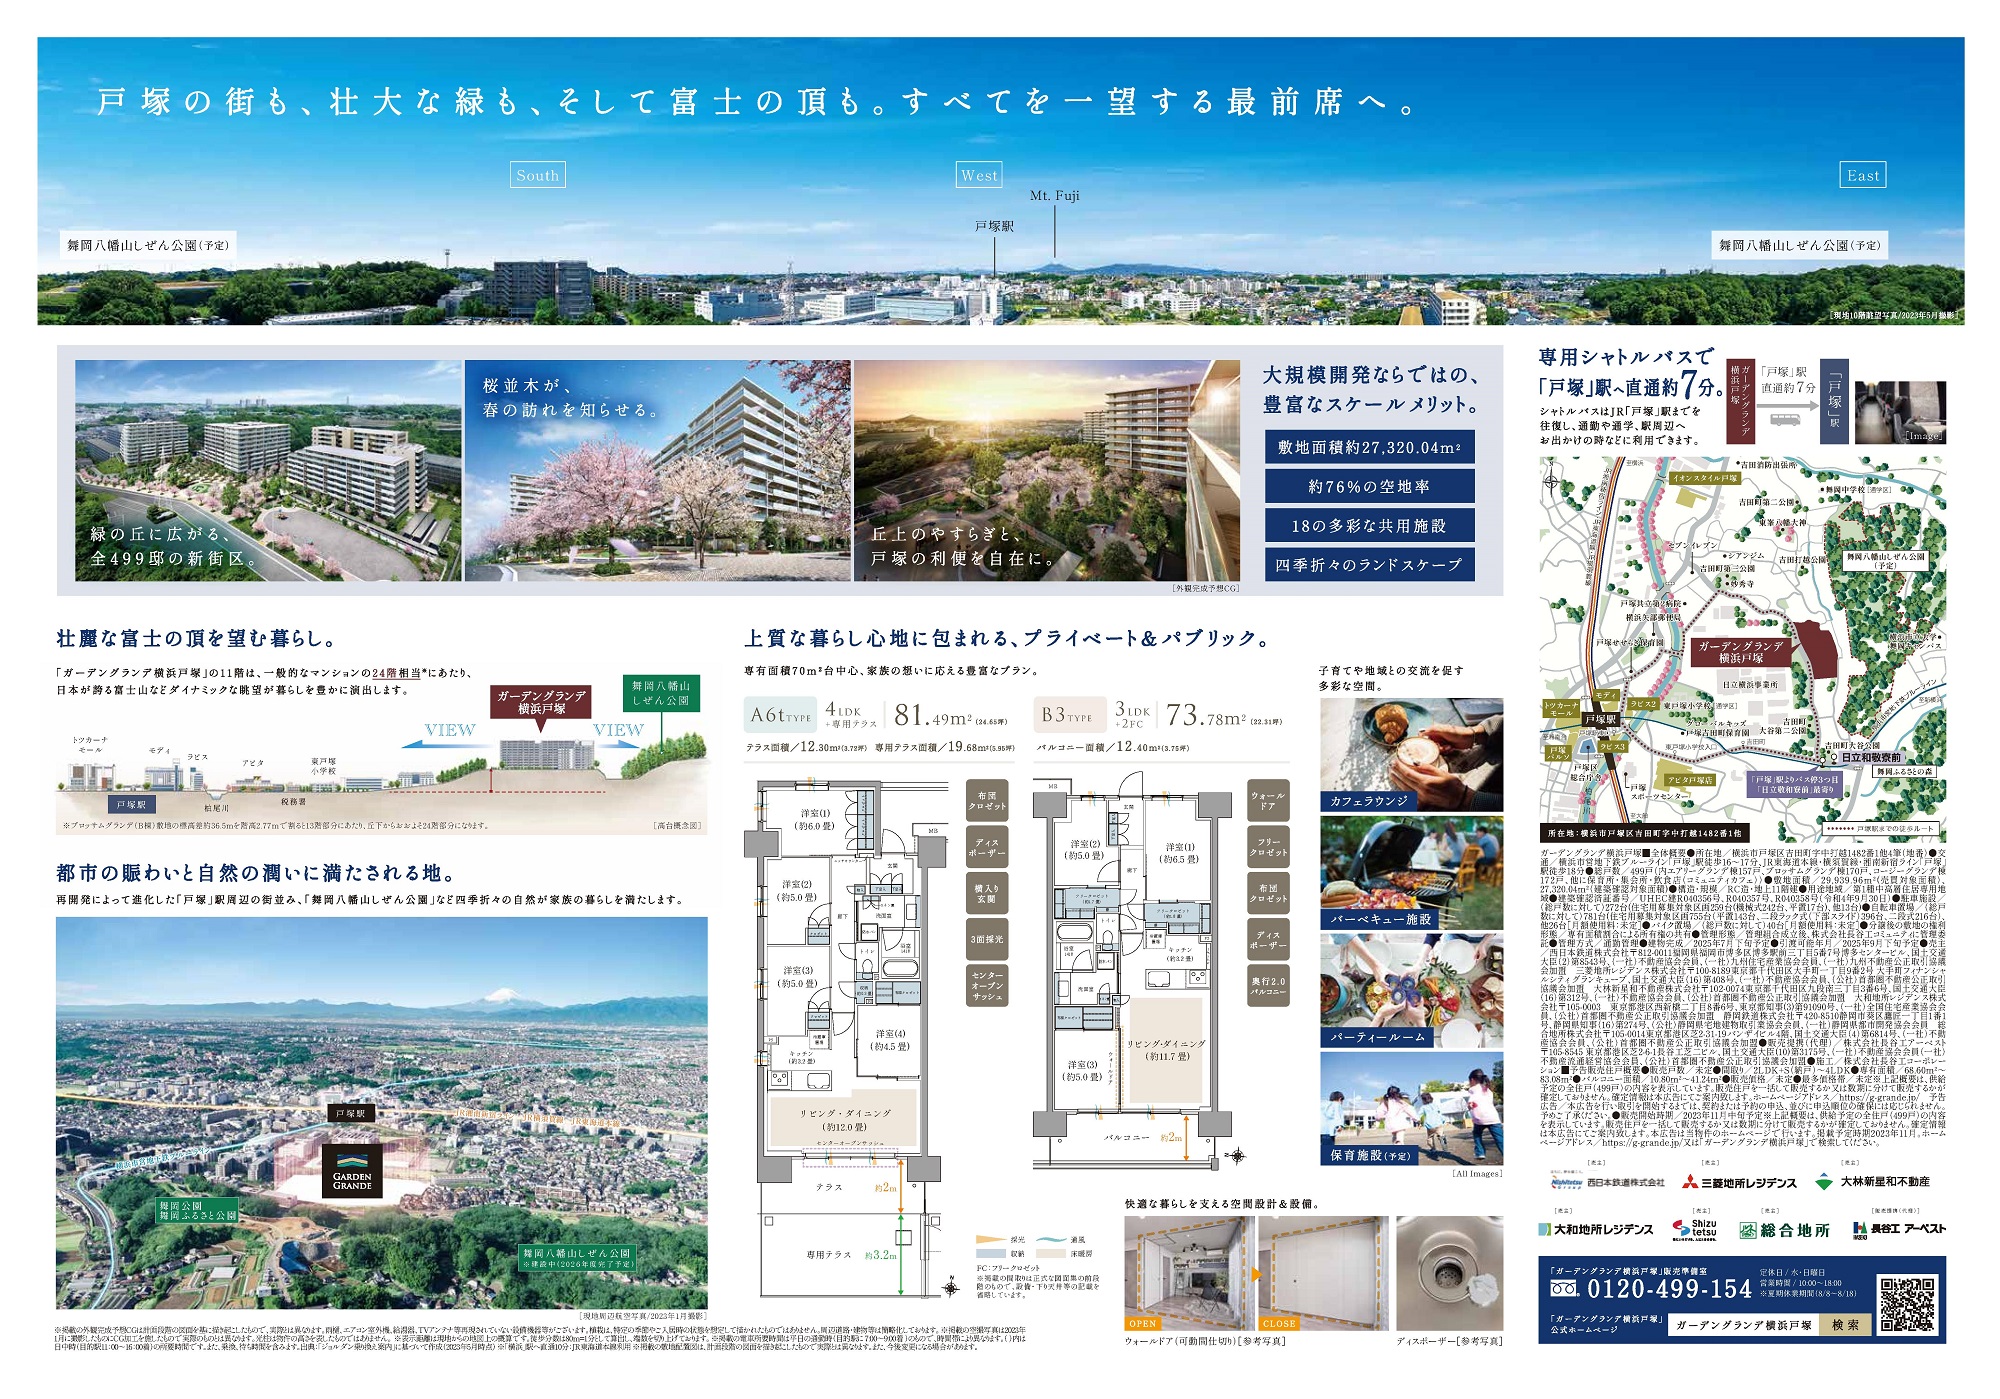Click the 敷地面積約27,320.04m² banner
Viewport: 2000px width, 1399px height.
1369,447
